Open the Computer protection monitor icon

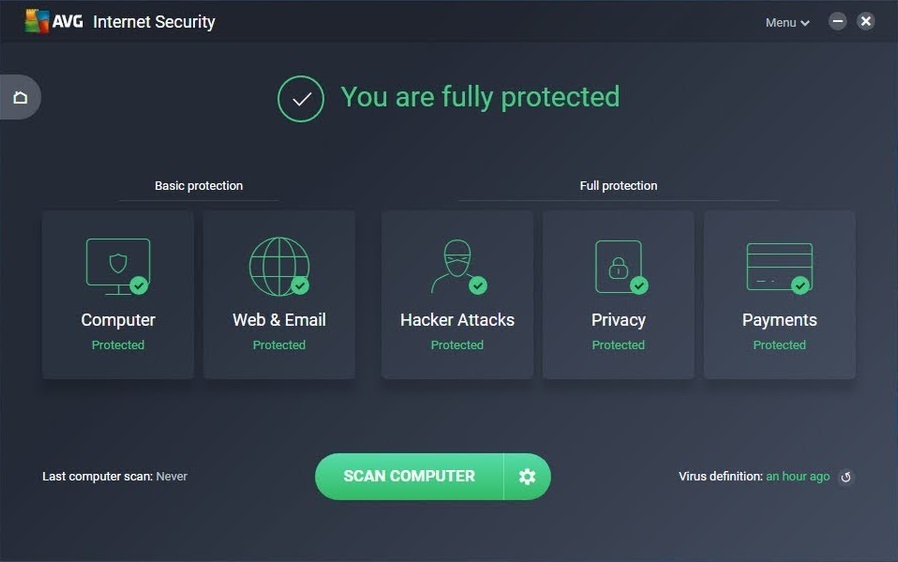coord(118,266)
